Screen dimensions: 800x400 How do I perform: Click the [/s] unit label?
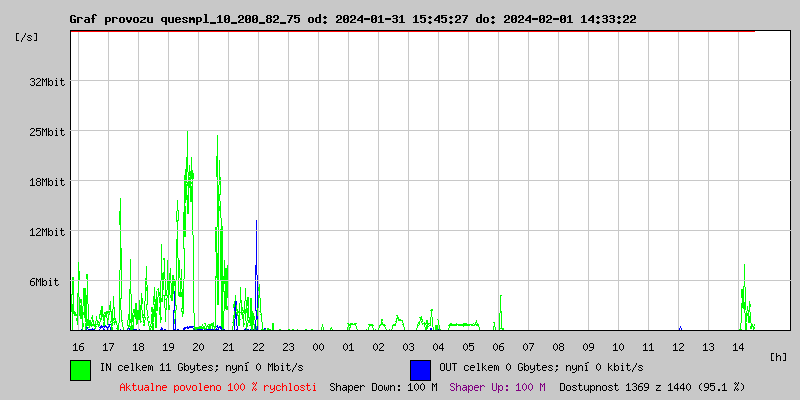pos(28,37)
